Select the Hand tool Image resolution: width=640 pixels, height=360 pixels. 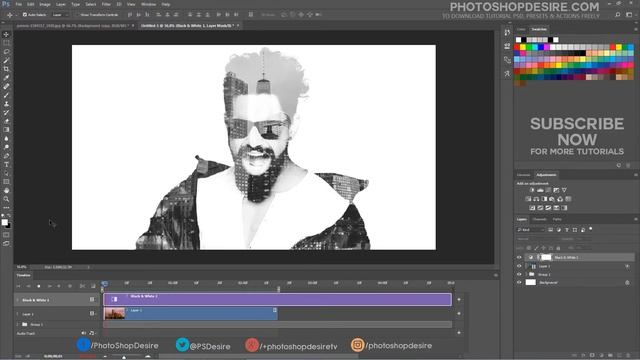6,191
